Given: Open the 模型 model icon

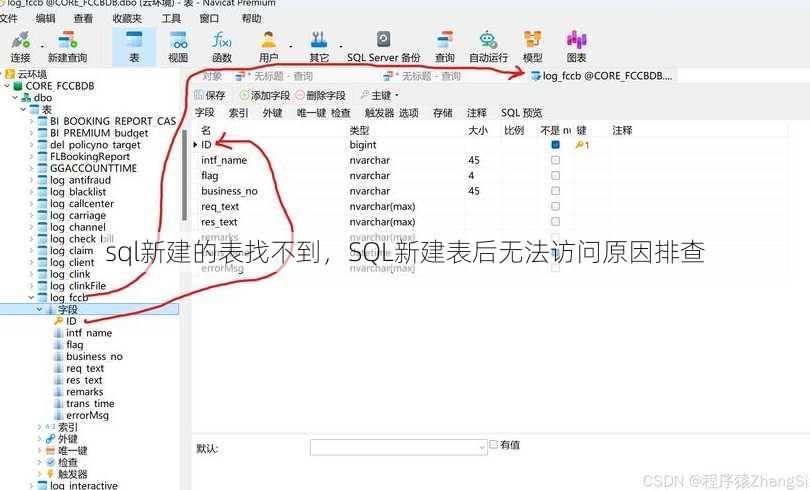Looking at the screenshot, I should coord(533,46).
